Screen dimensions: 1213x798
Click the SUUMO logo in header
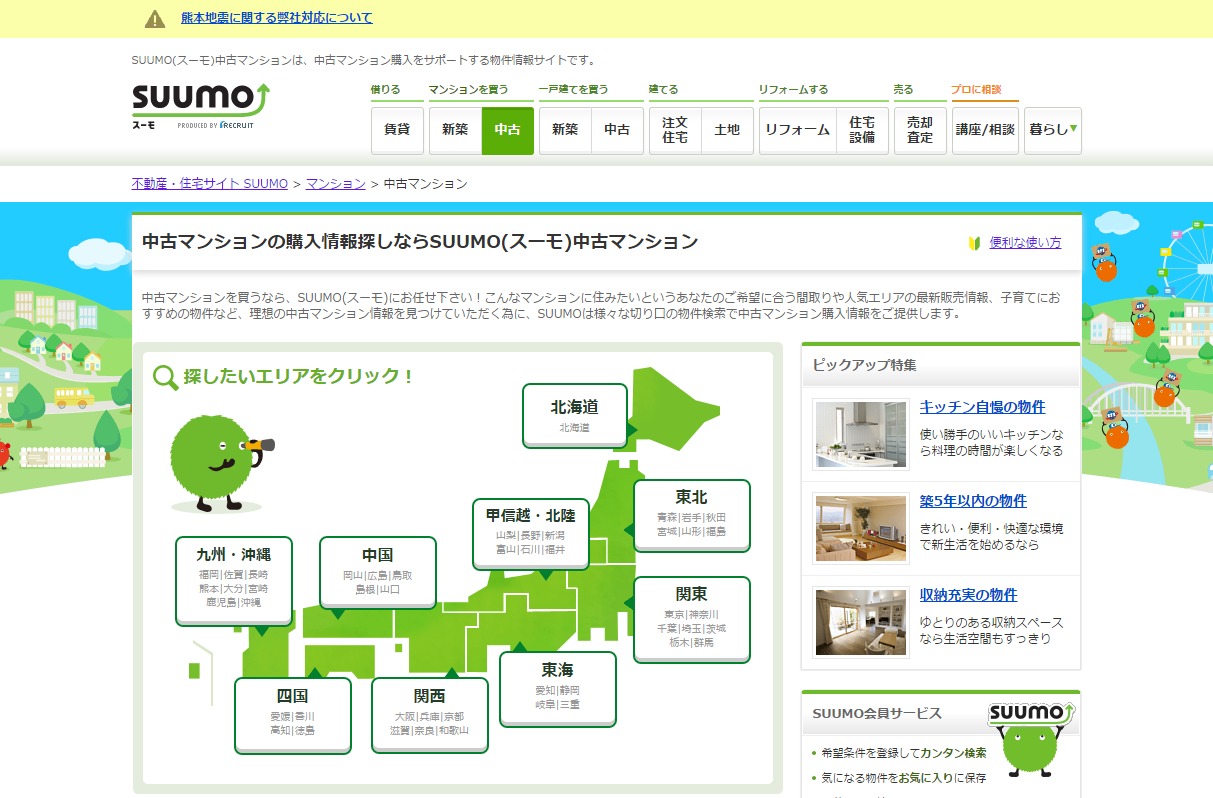point(201,107)
